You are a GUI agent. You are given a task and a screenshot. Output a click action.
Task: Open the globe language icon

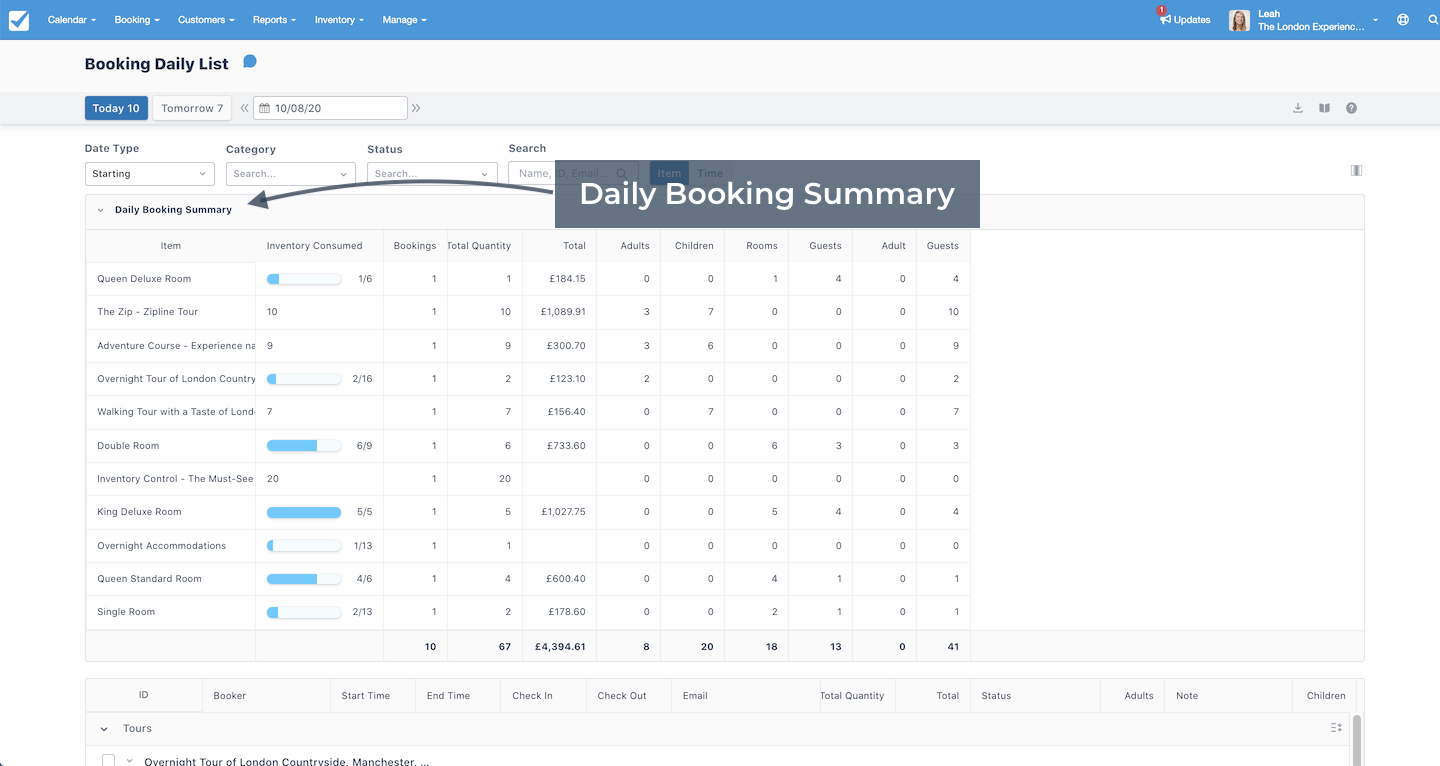pos(1403,20)
